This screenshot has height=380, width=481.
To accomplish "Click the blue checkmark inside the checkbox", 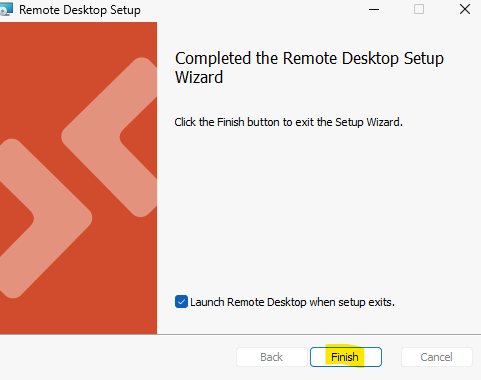I will point(181,302).
